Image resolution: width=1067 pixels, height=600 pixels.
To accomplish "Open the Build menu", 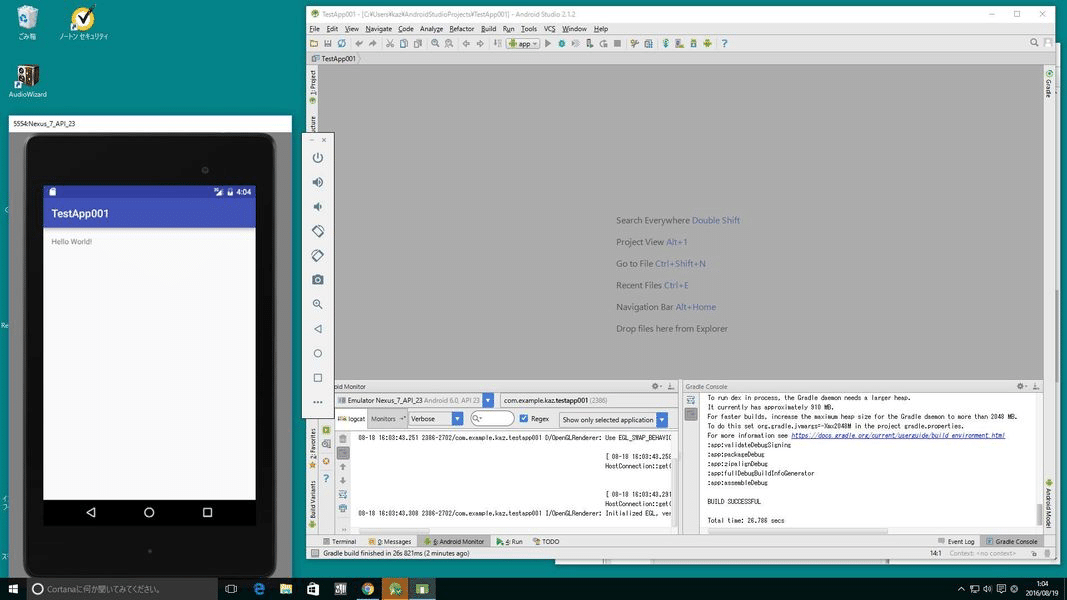I will (489, 29).
